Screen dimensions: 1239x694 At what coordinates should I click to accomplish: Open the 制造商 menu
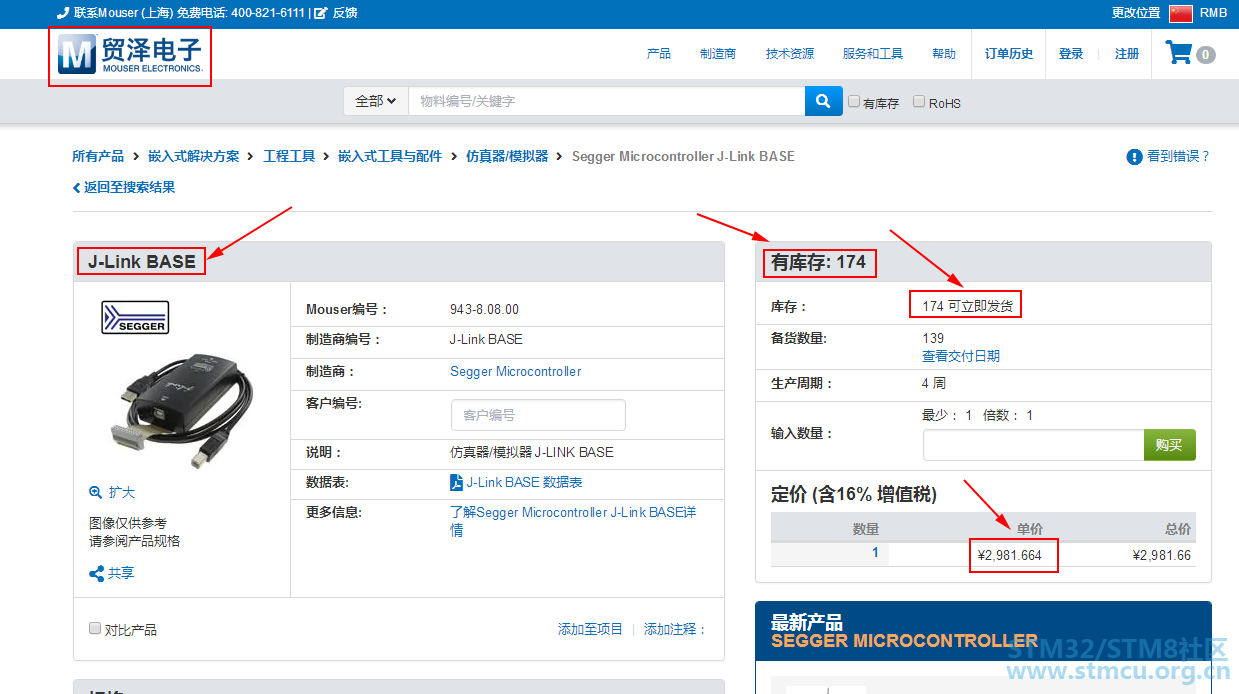[x=718, y=54]
